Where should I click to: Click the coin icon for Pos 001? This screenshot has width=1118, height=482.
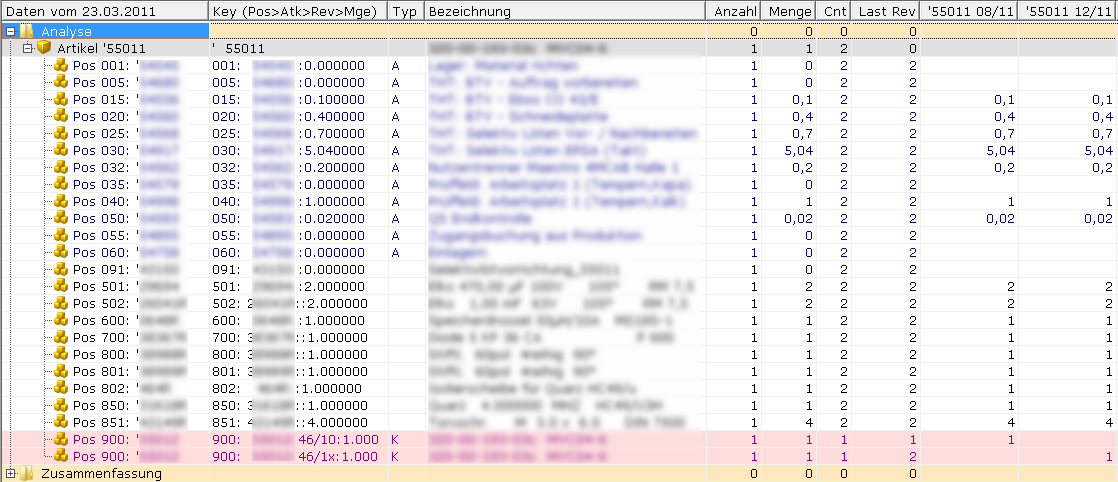point(61,65)
